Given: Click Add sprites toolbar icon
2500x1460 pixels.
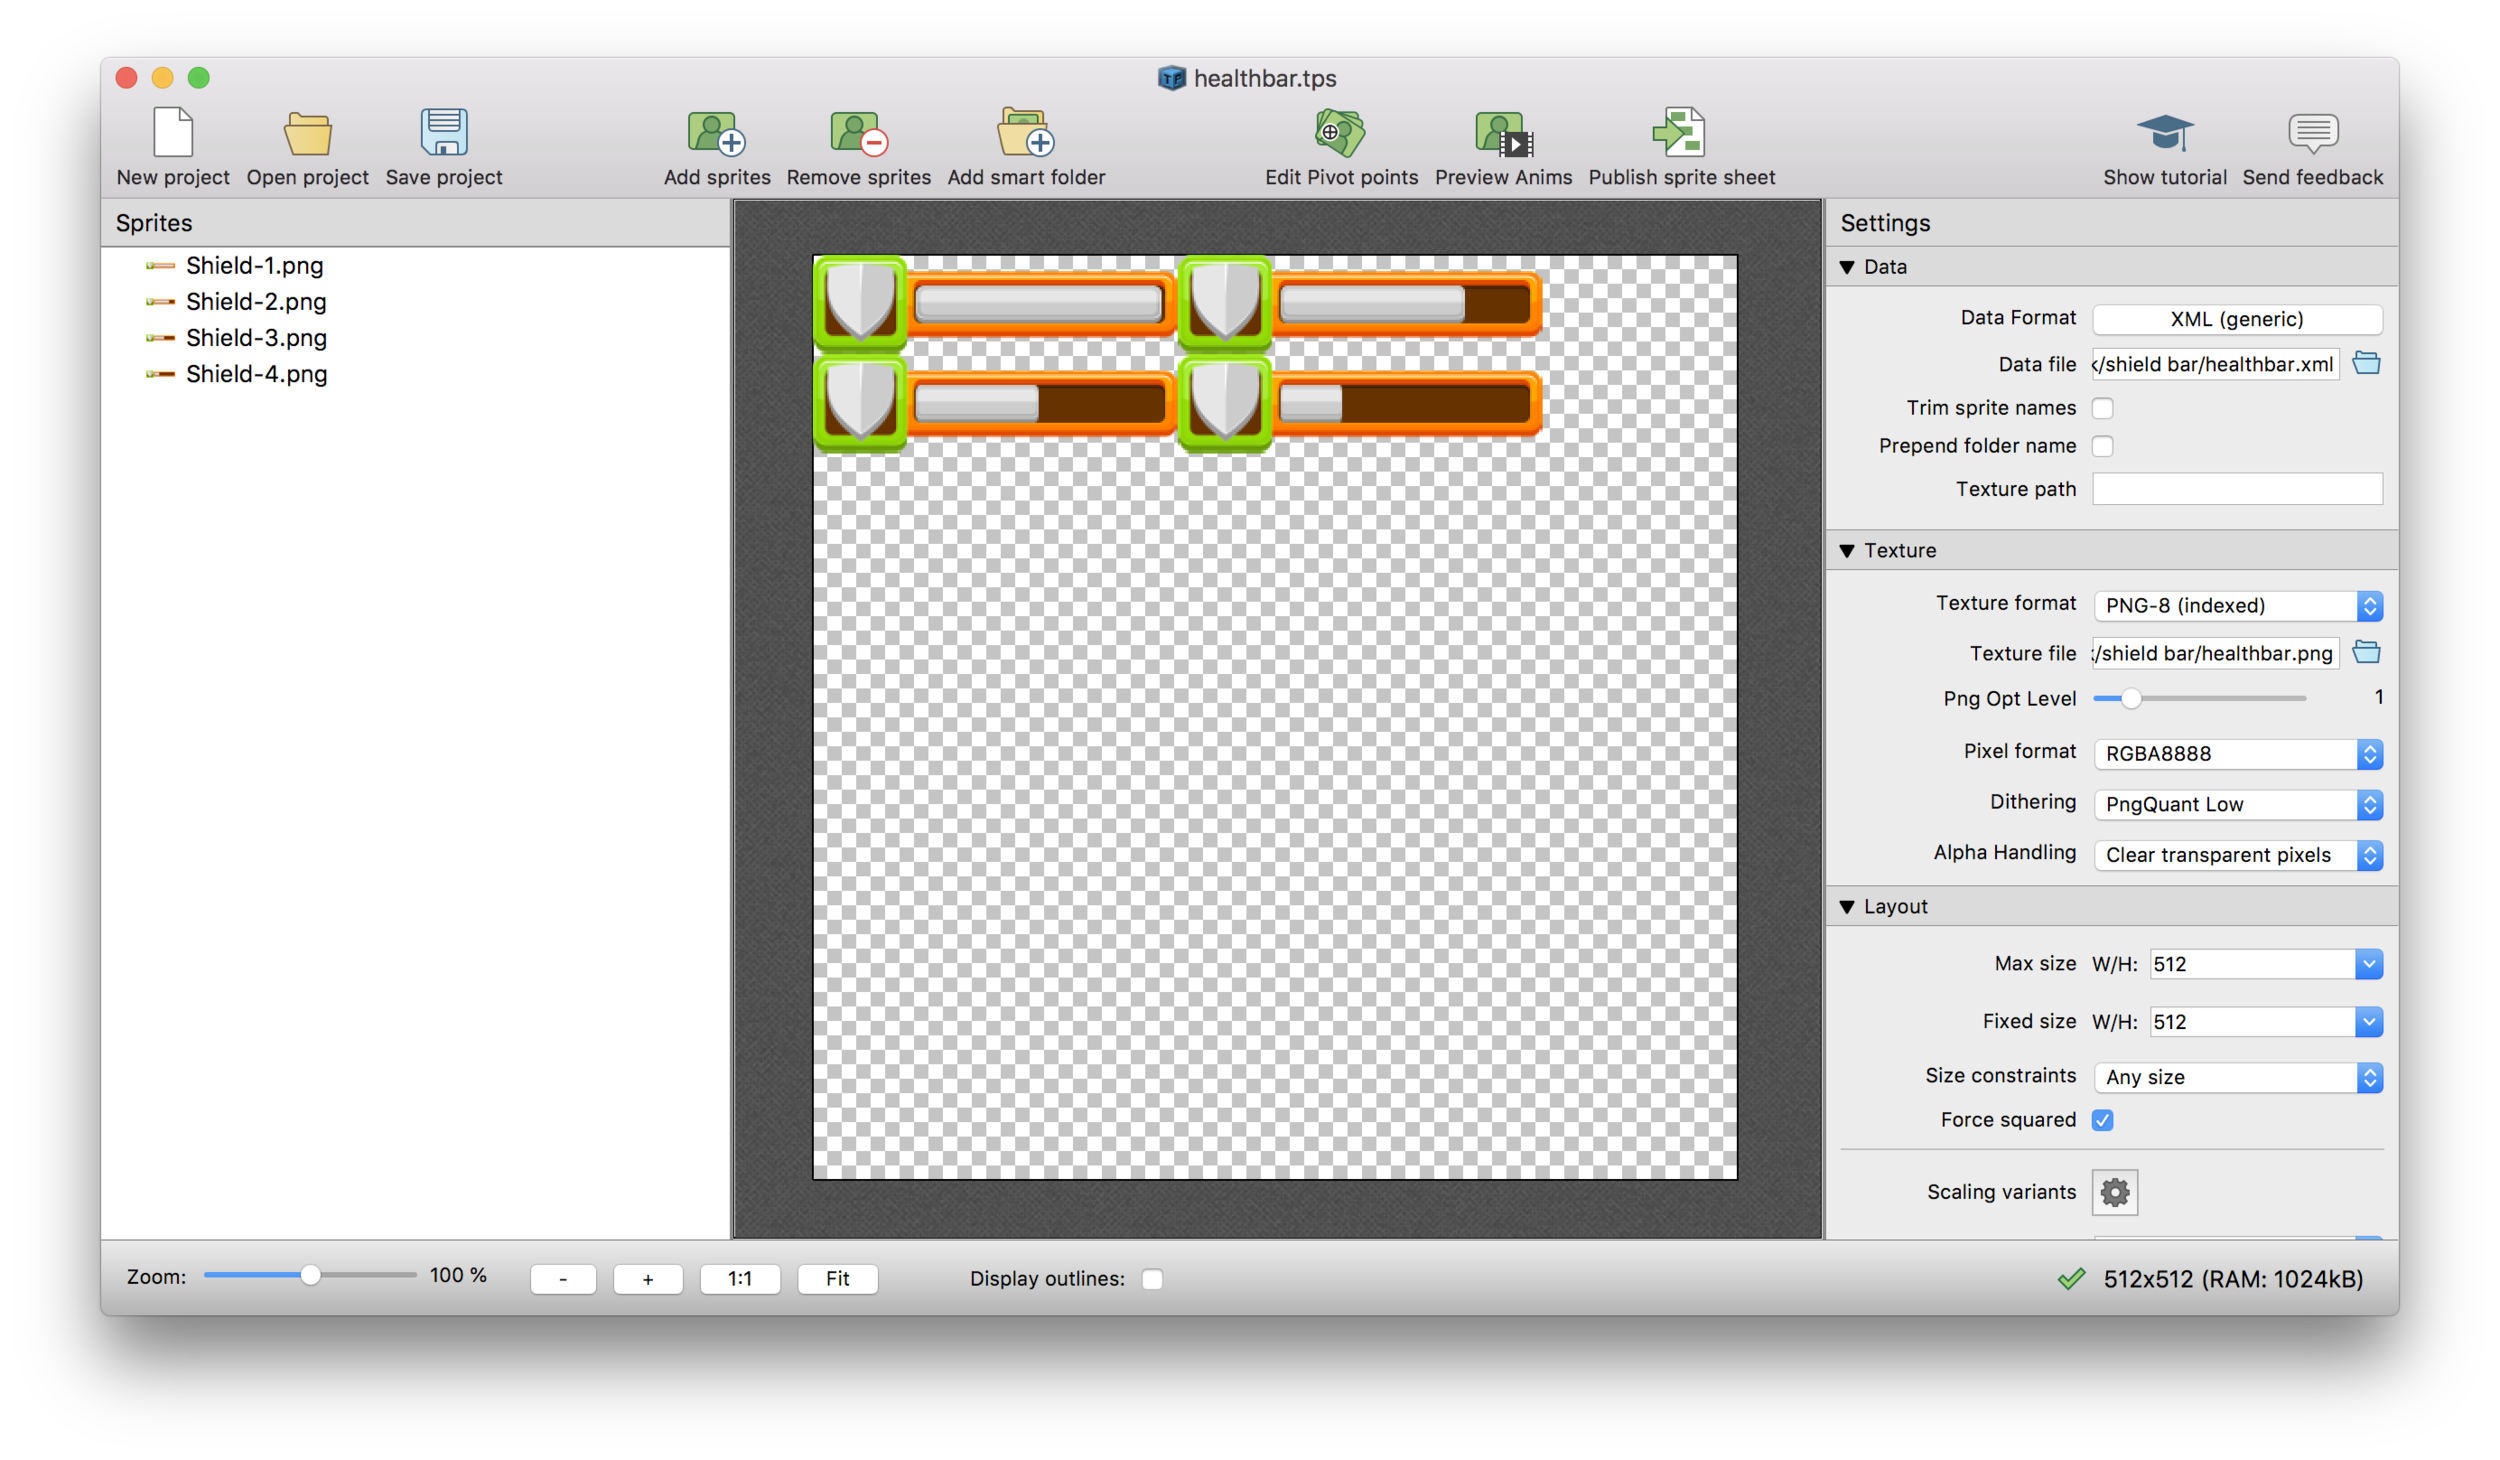Looking at the screenshot, I should [716, 134].
